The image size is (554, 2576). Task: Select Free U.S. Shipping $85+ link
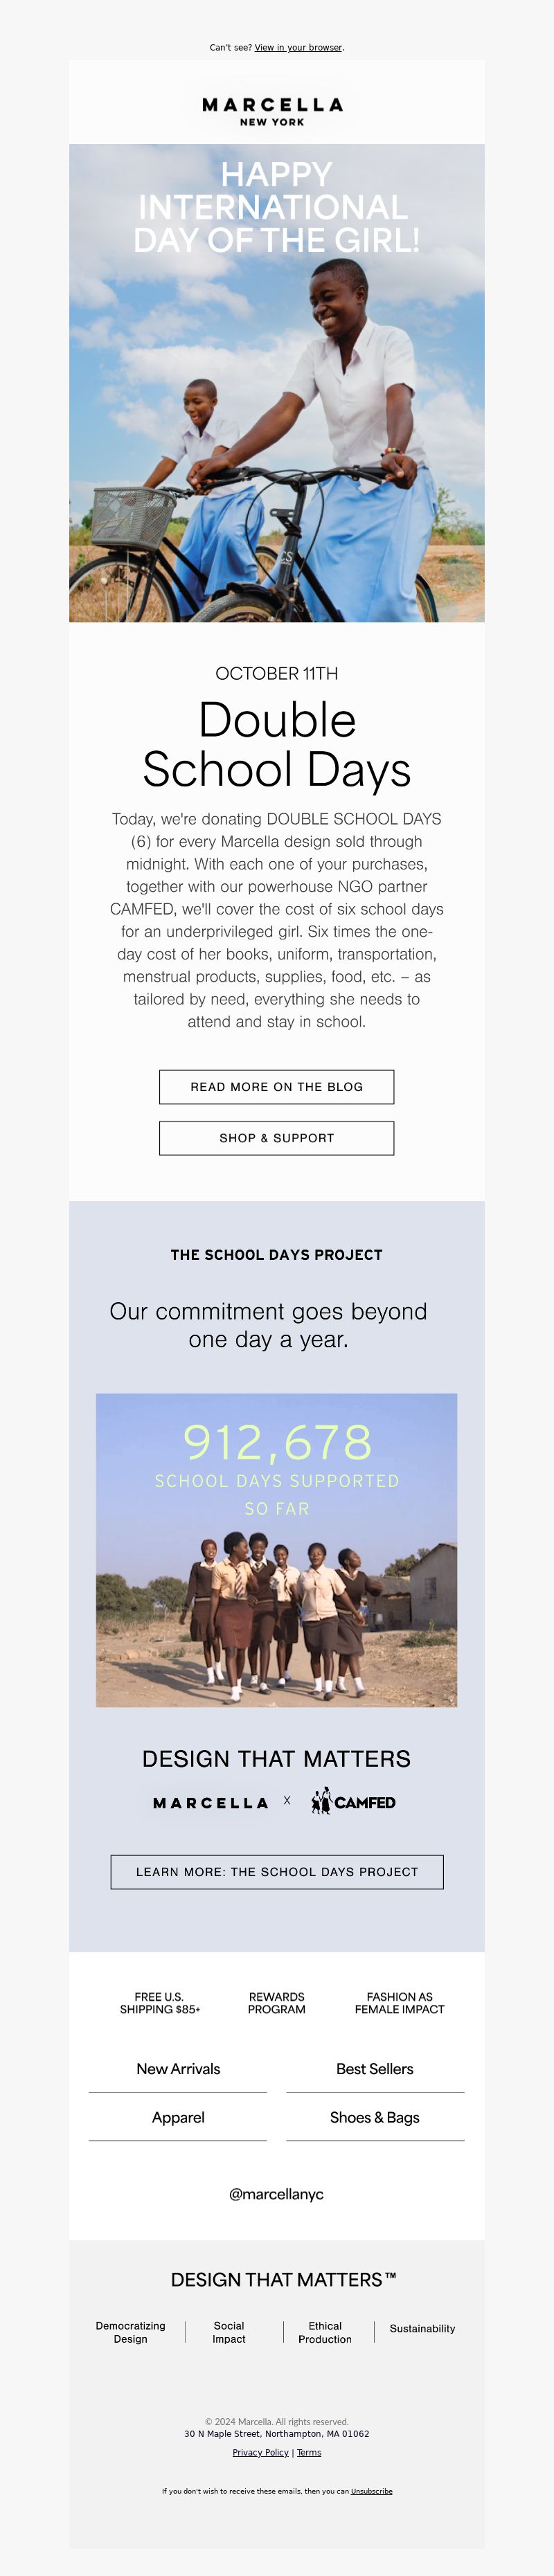[x=160, y=2003]
